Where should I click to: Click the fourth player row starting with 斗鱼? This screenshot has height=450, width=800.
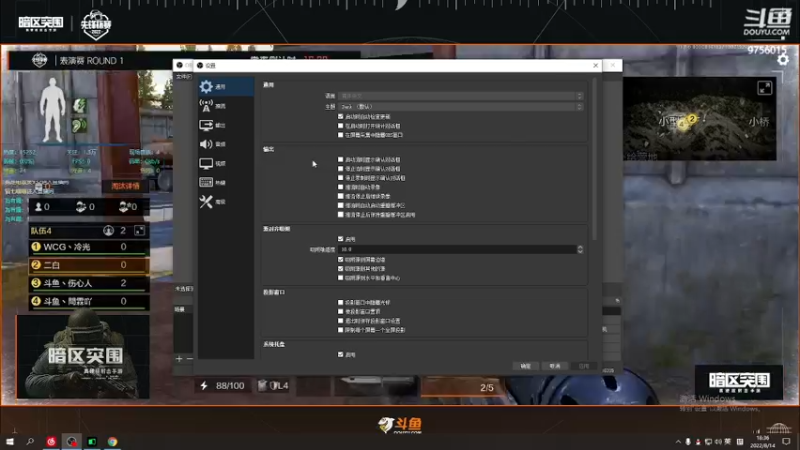89,302
